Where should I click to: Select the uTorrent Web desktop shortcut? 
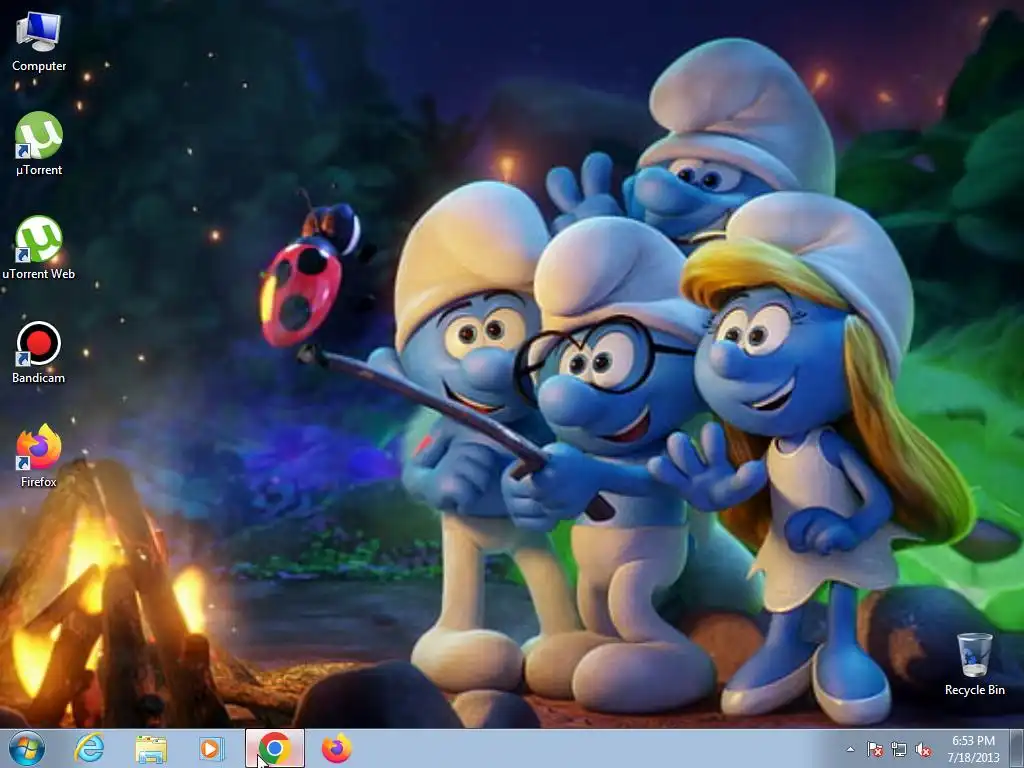[39, 248]
